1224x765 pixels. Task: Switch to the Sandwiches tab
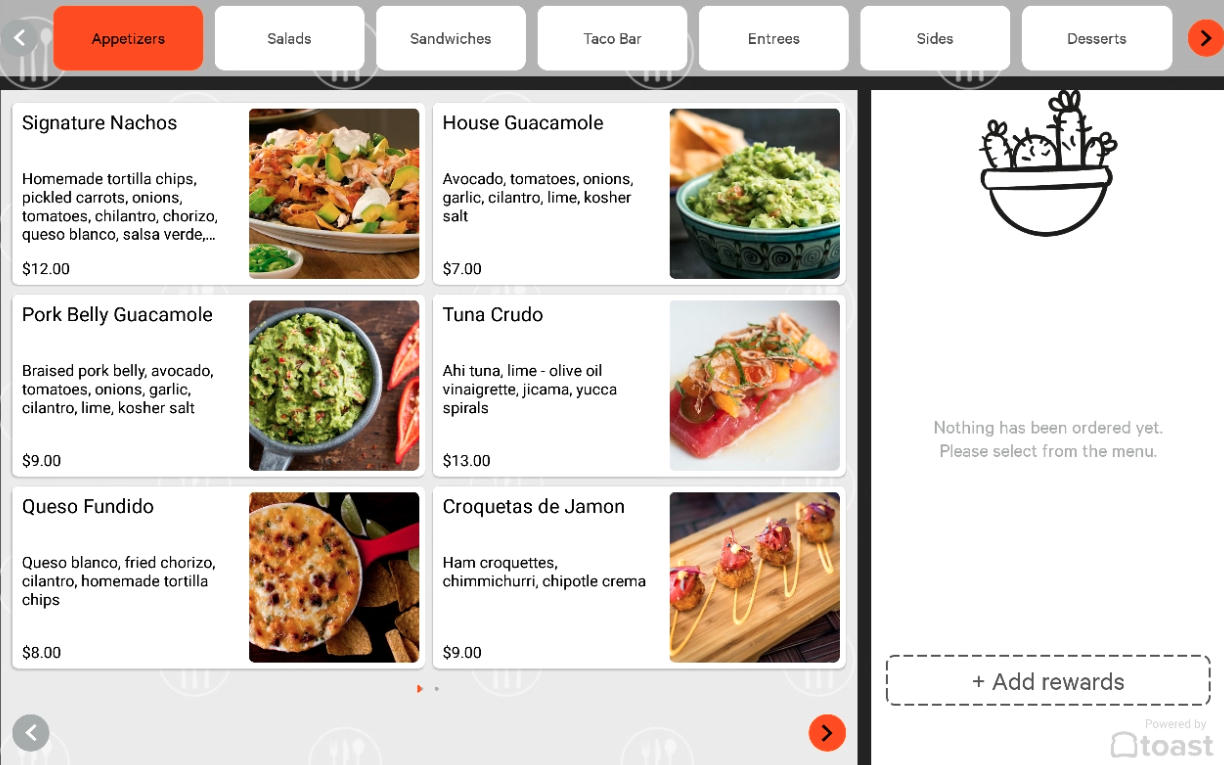[x=451, y=38]
